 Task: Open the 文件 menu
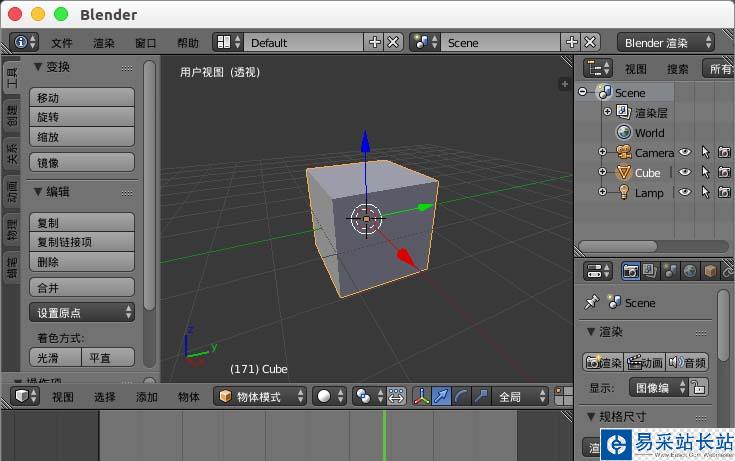click(62, 43)
